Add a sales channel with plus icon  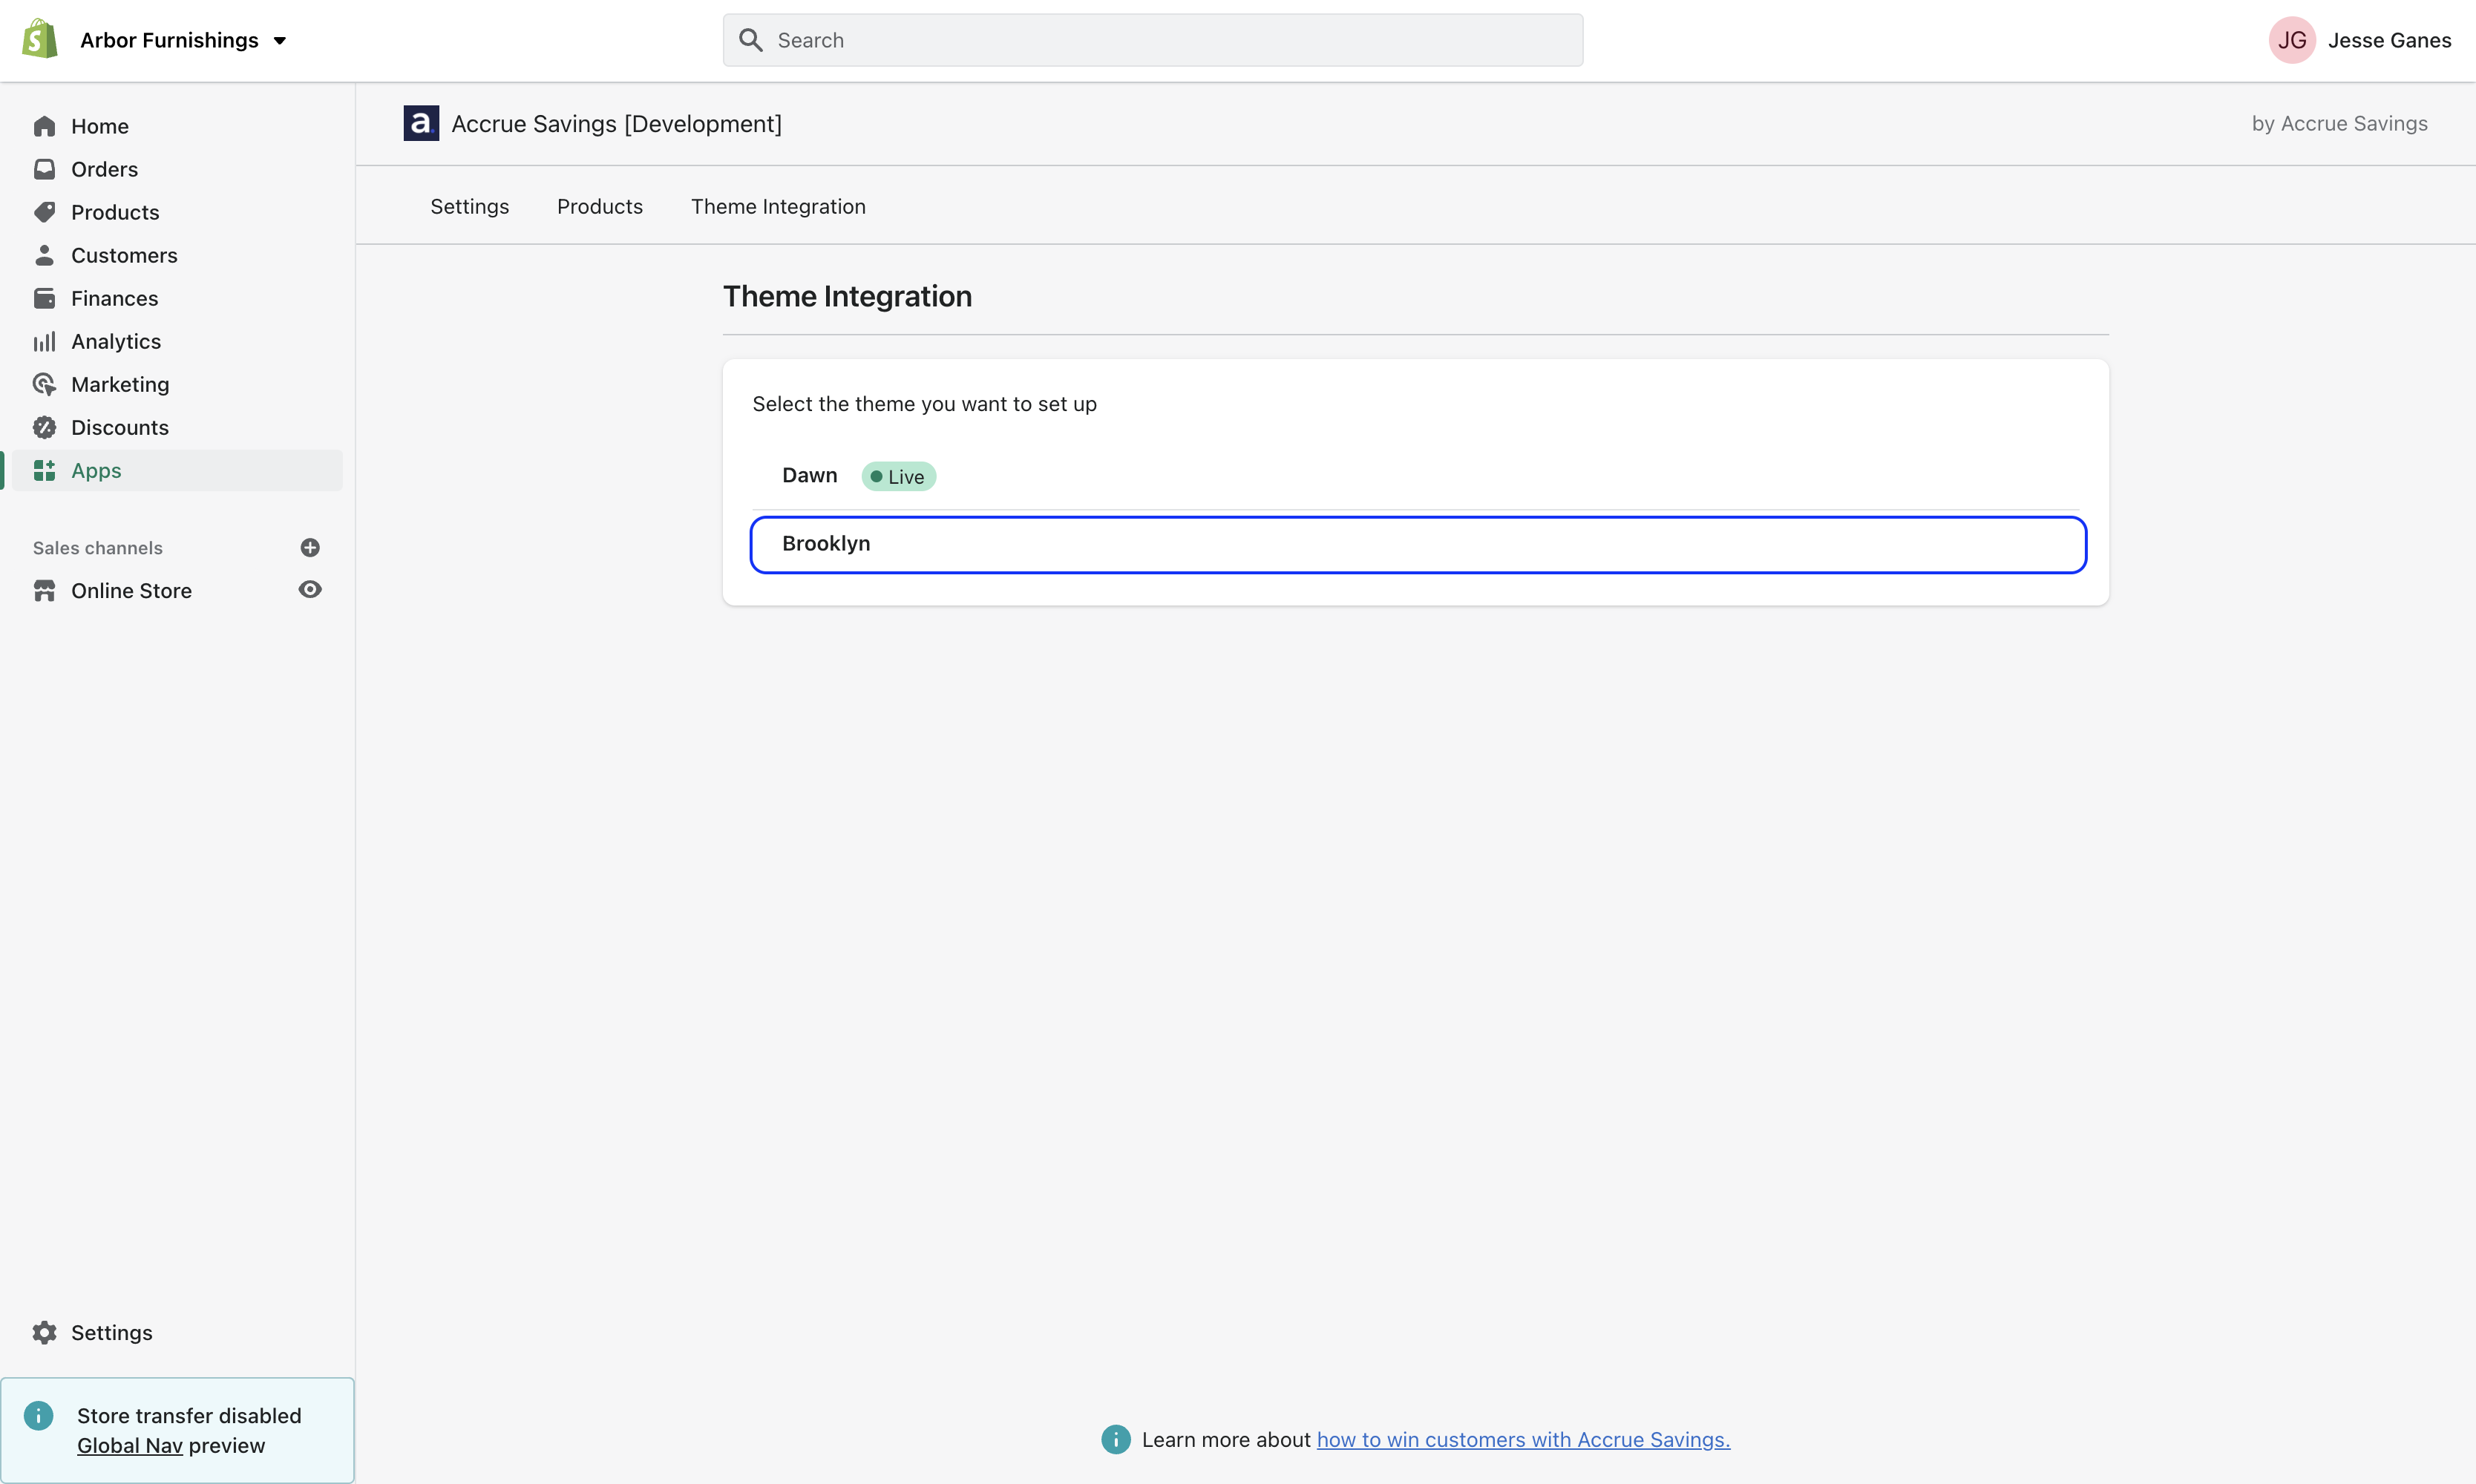310,547
